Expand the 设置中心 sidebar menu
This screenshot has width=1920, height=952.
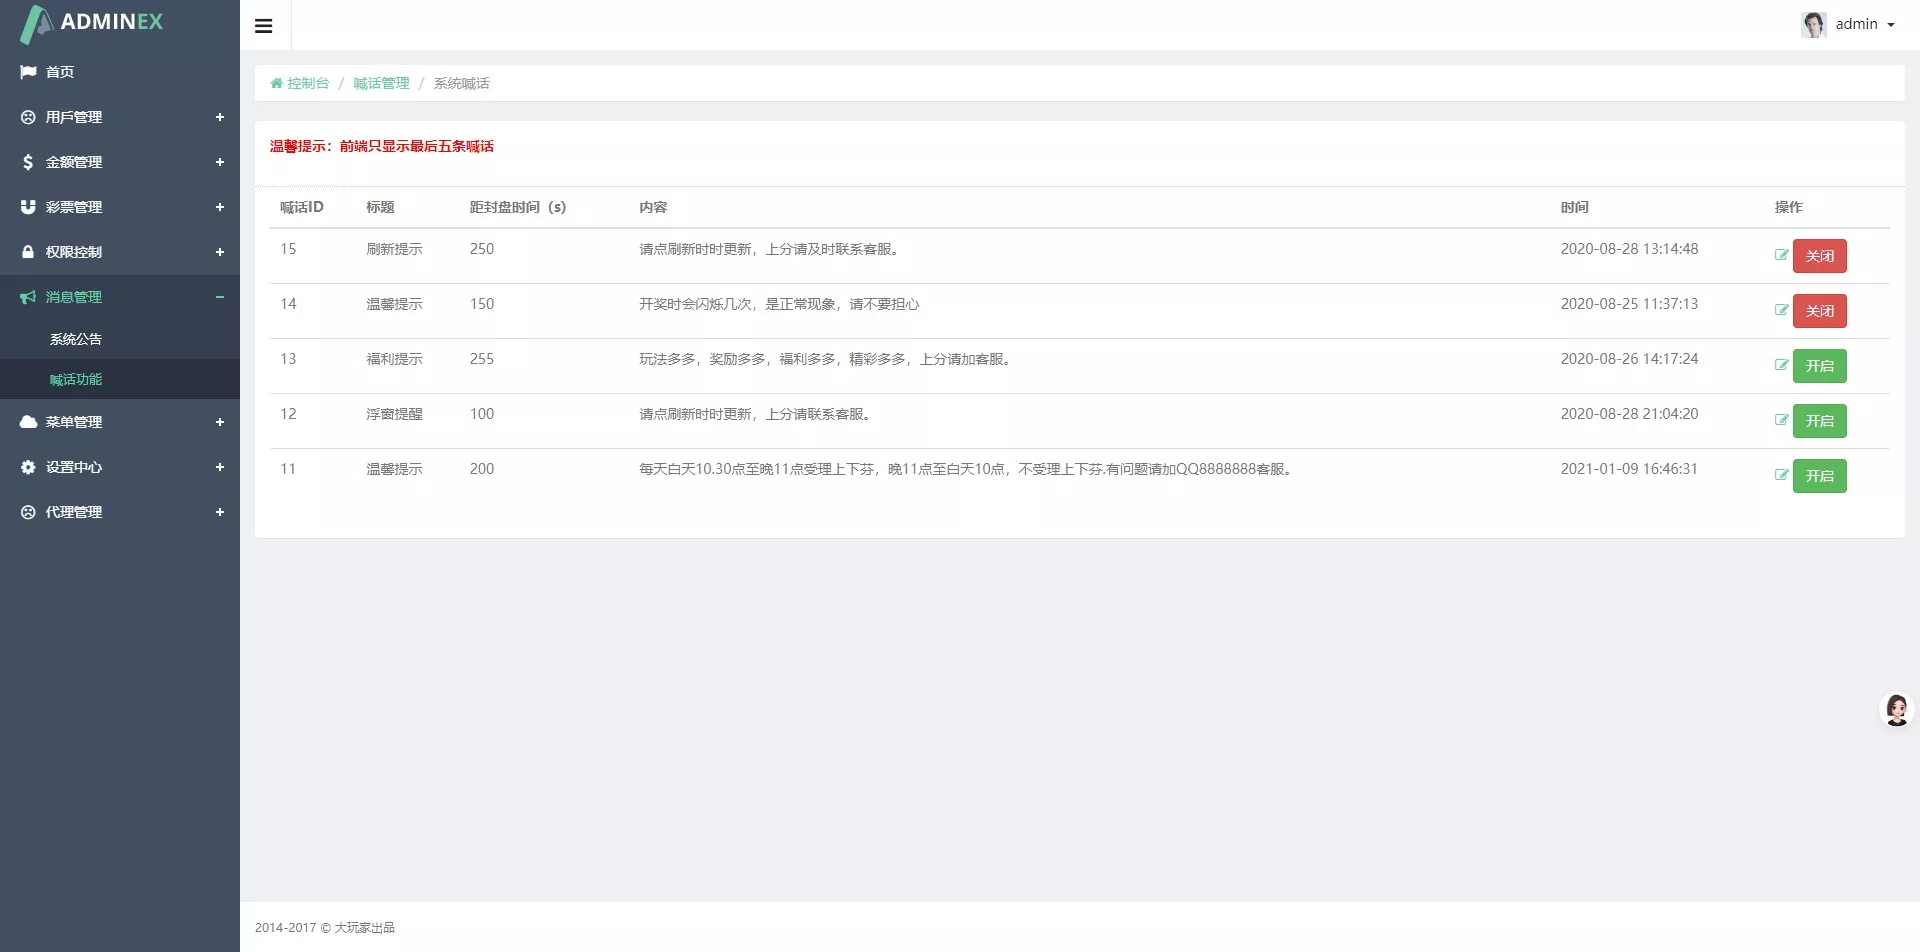pos(120,467)
